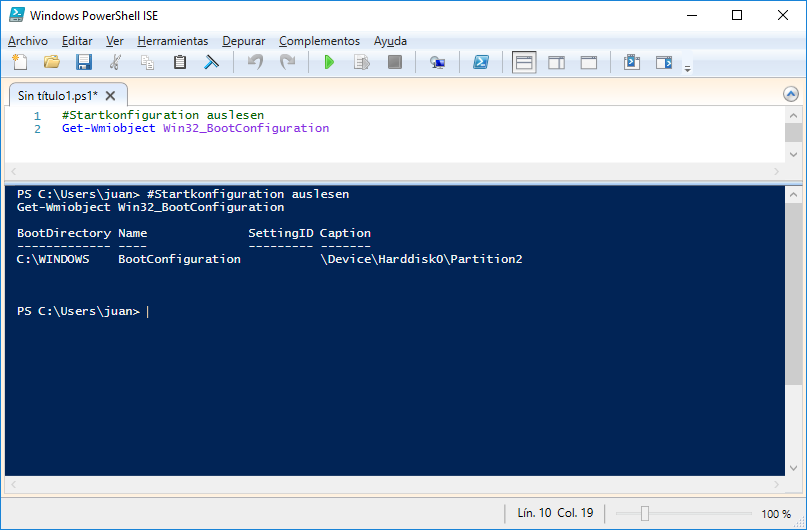
Task: Click the \Device\Harddisk0\Partition2 output value
Action: (422, 259)
